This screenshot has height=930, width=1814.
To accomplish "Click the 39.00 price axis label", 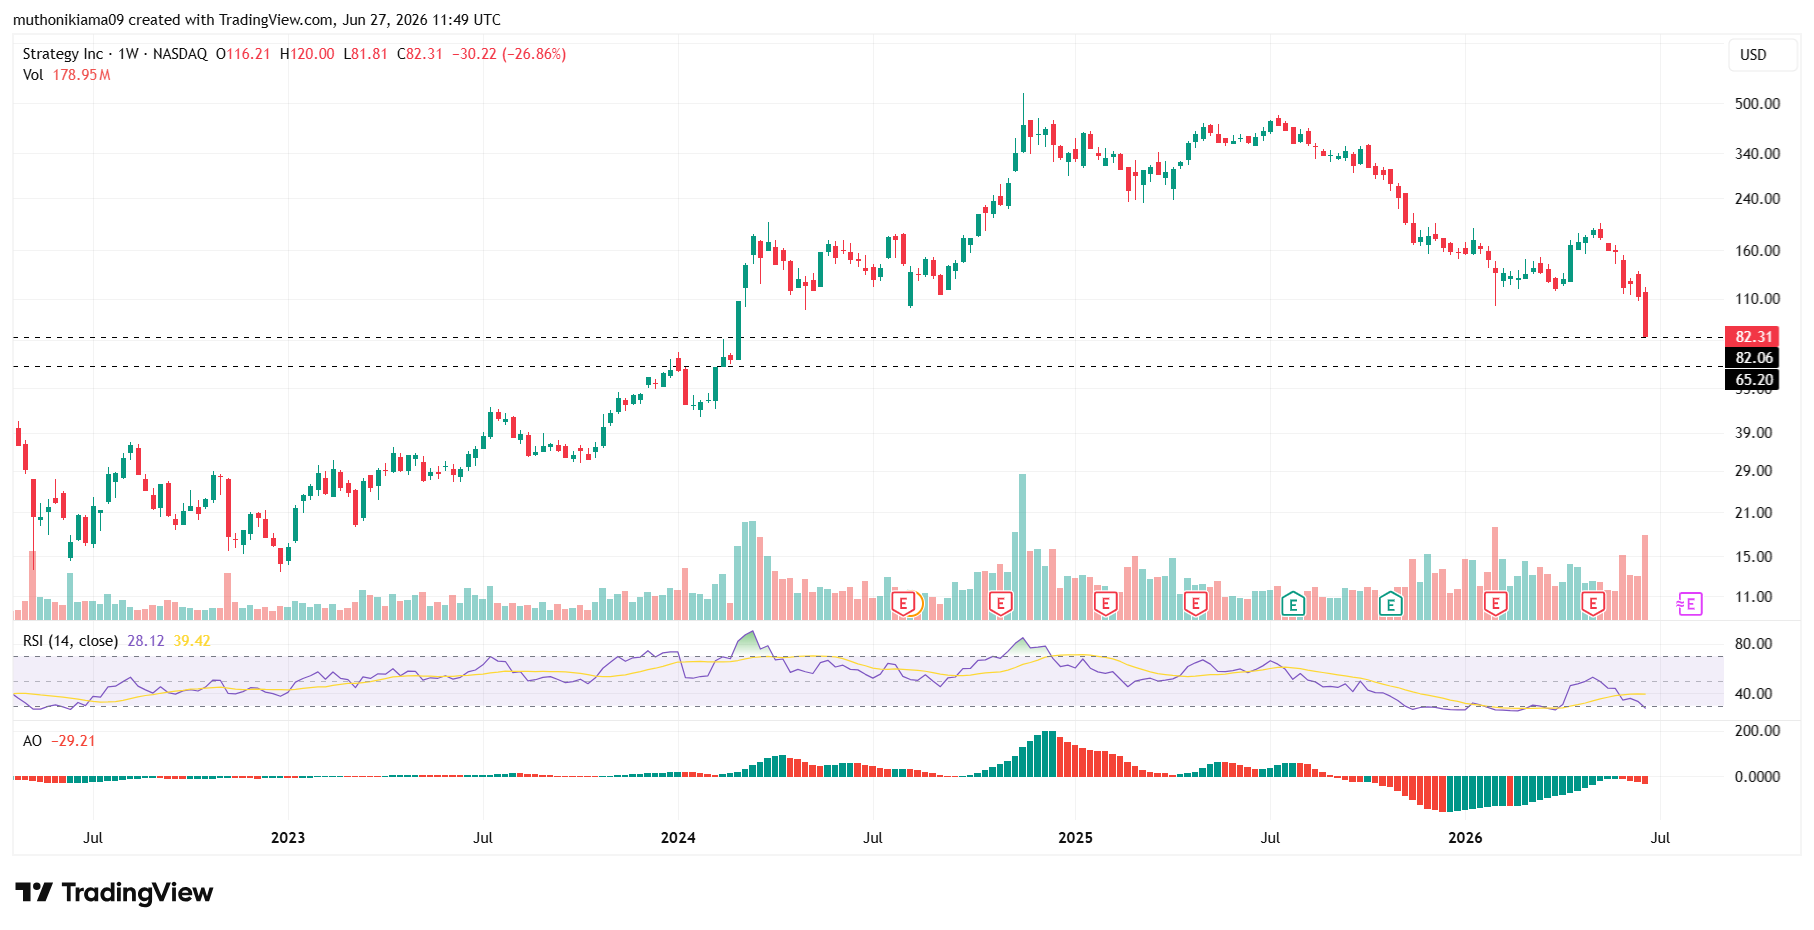I will point(1753,433).
